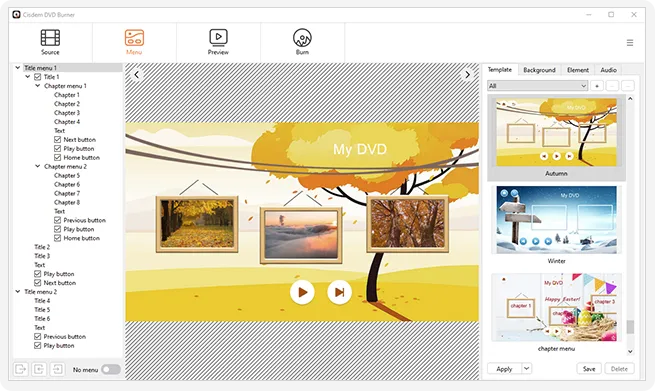Open the Menu step

point(134,42)
